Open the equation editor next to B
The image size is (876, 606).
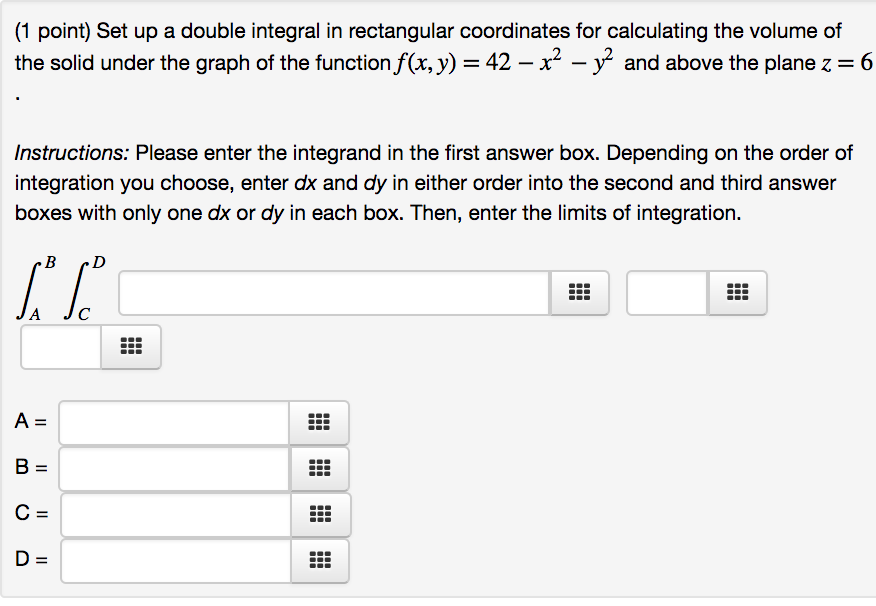coord(319,468)
